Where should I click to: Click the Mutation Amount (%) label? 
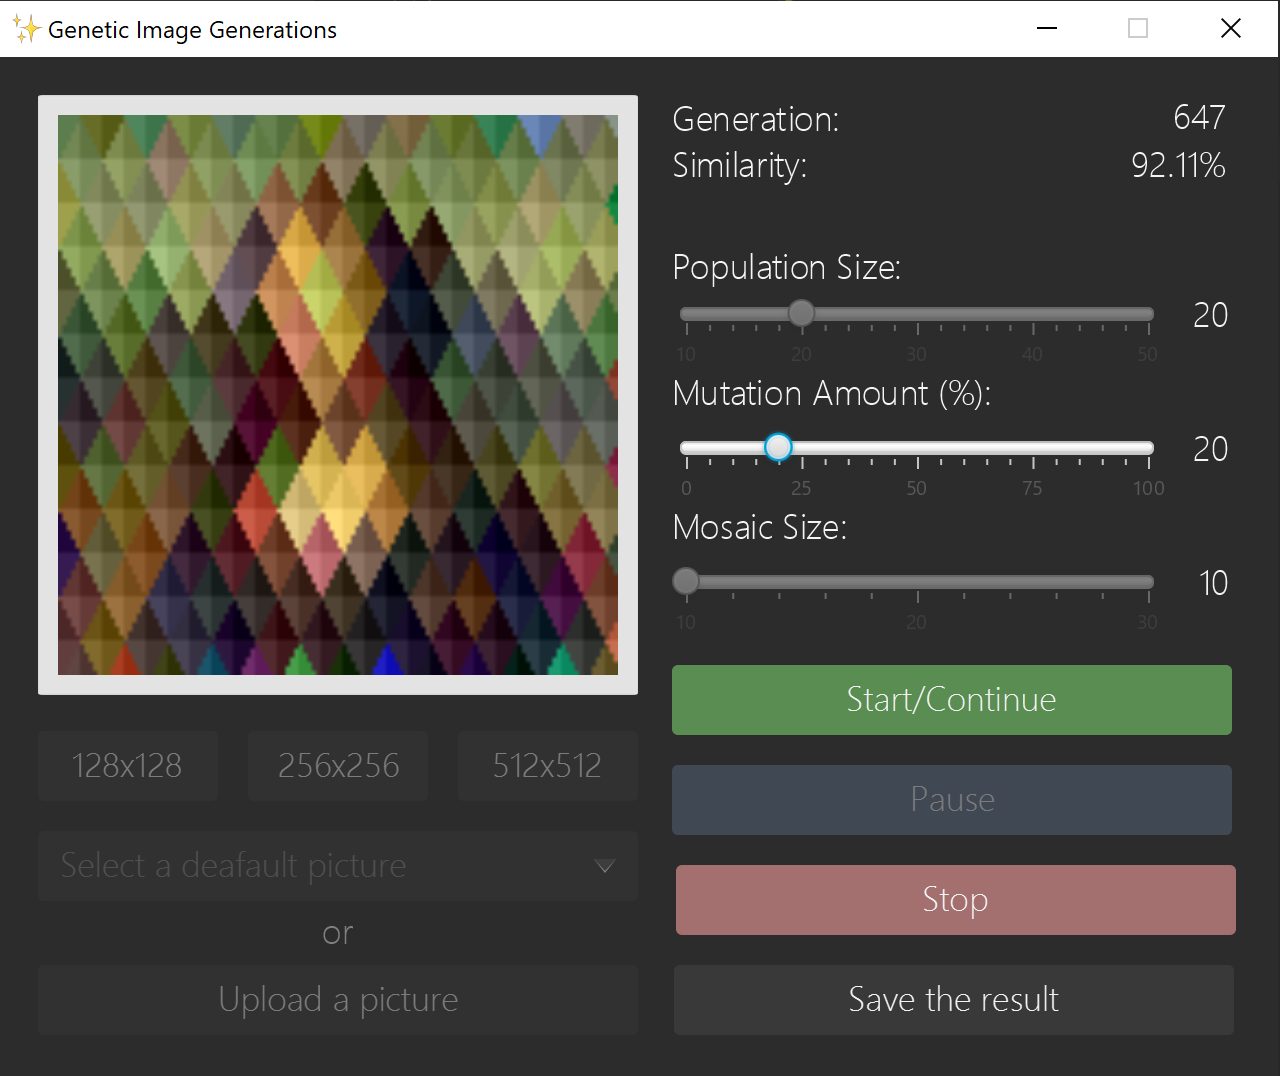click(x=832, y=394)
